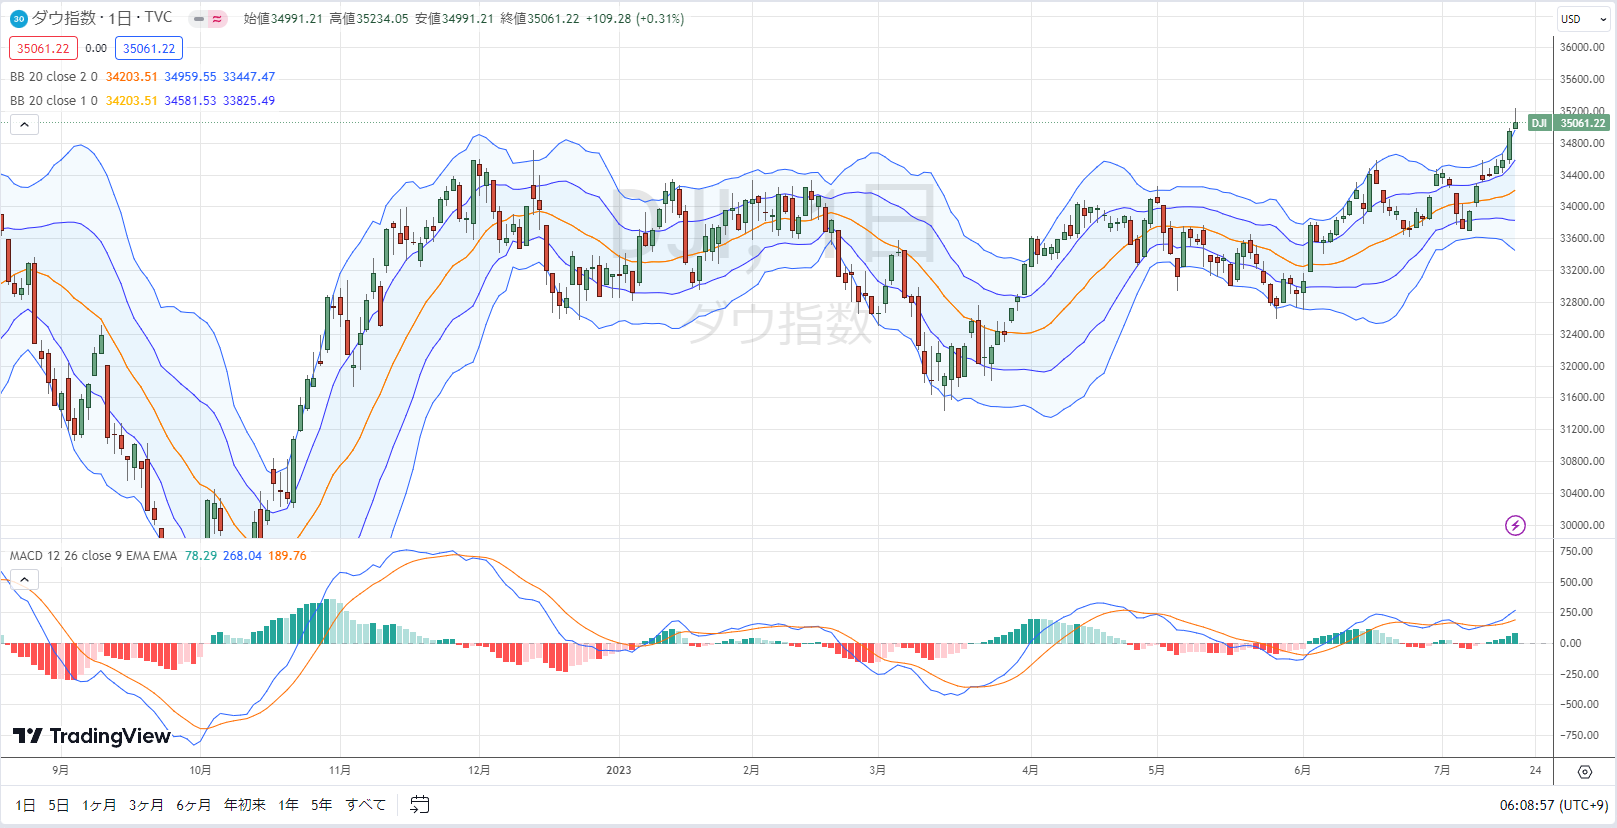Click the MACD signal value 189.76
This screenshot has height=828, width=1617.
pos(287,556)
